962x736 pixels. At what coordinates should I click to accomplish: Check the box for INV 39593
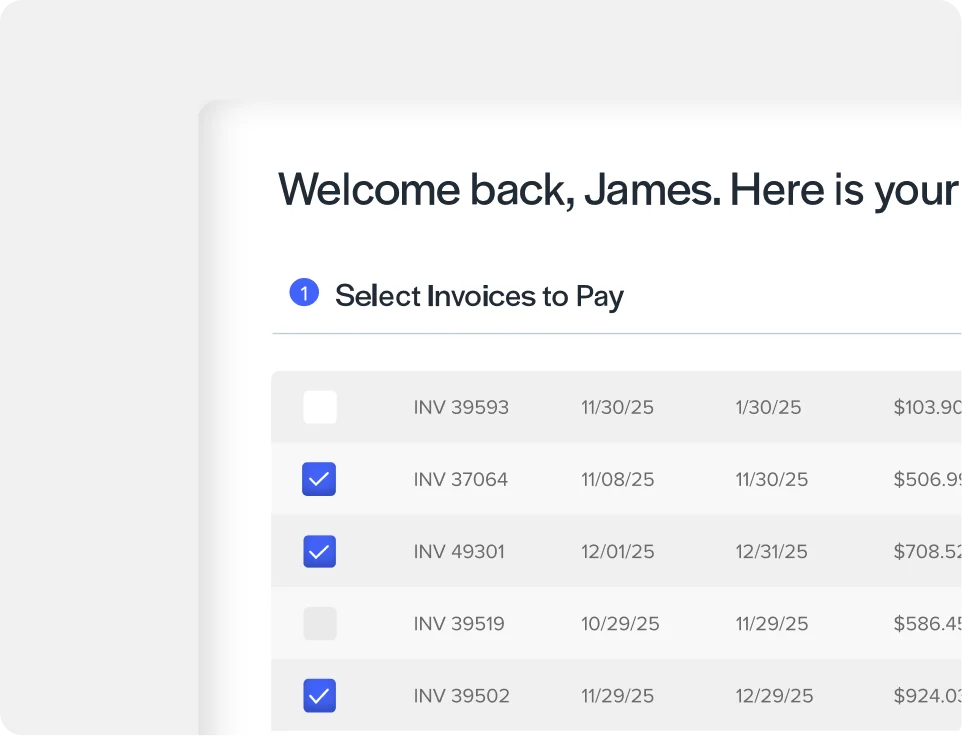pyautogui.click(x=320, y=407)
